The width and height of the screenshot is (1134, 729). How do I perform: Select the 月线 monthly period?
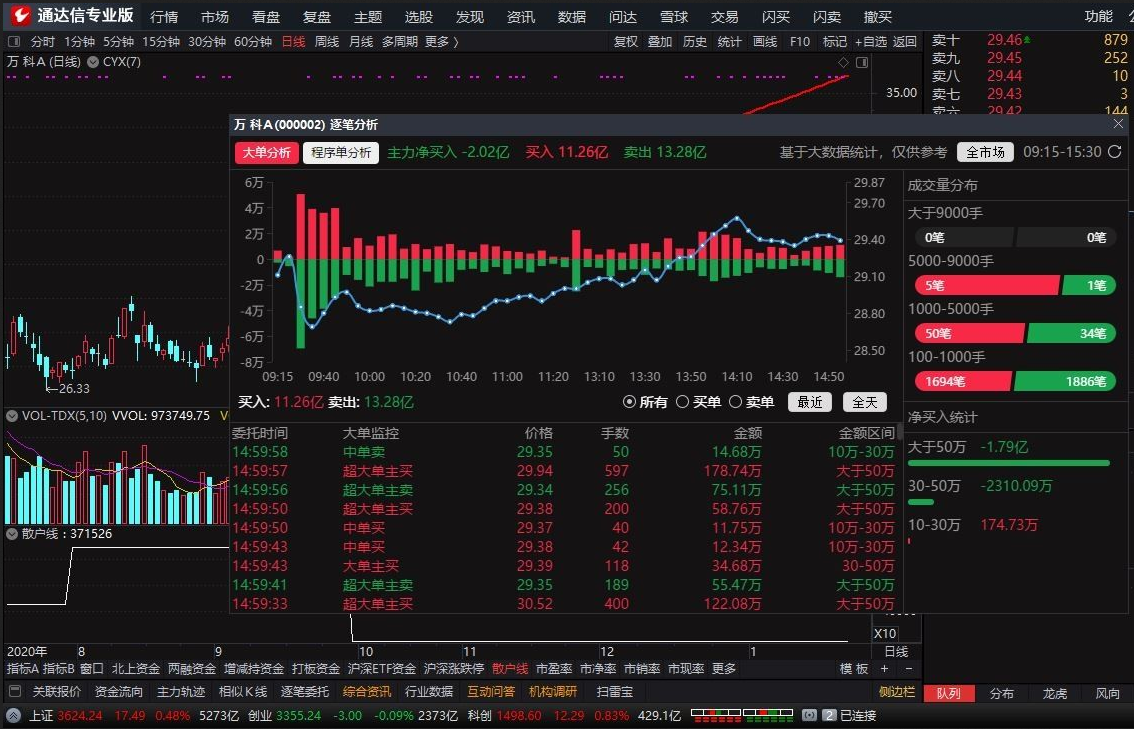[x=361, y=42]
